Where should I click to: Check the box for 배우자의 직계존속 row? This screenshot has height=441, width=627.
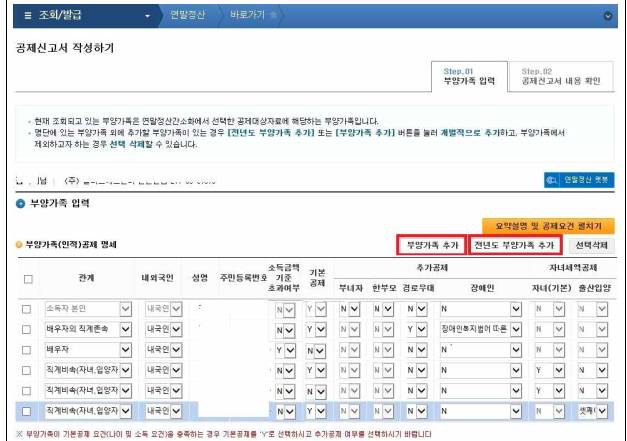(x=26, y=329)
